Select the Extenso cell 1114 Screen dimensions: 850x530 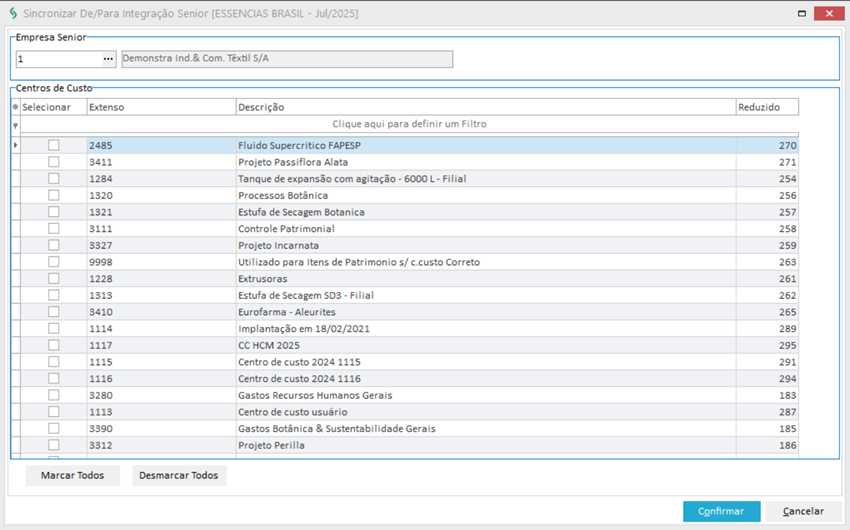[x=162, y=328]
